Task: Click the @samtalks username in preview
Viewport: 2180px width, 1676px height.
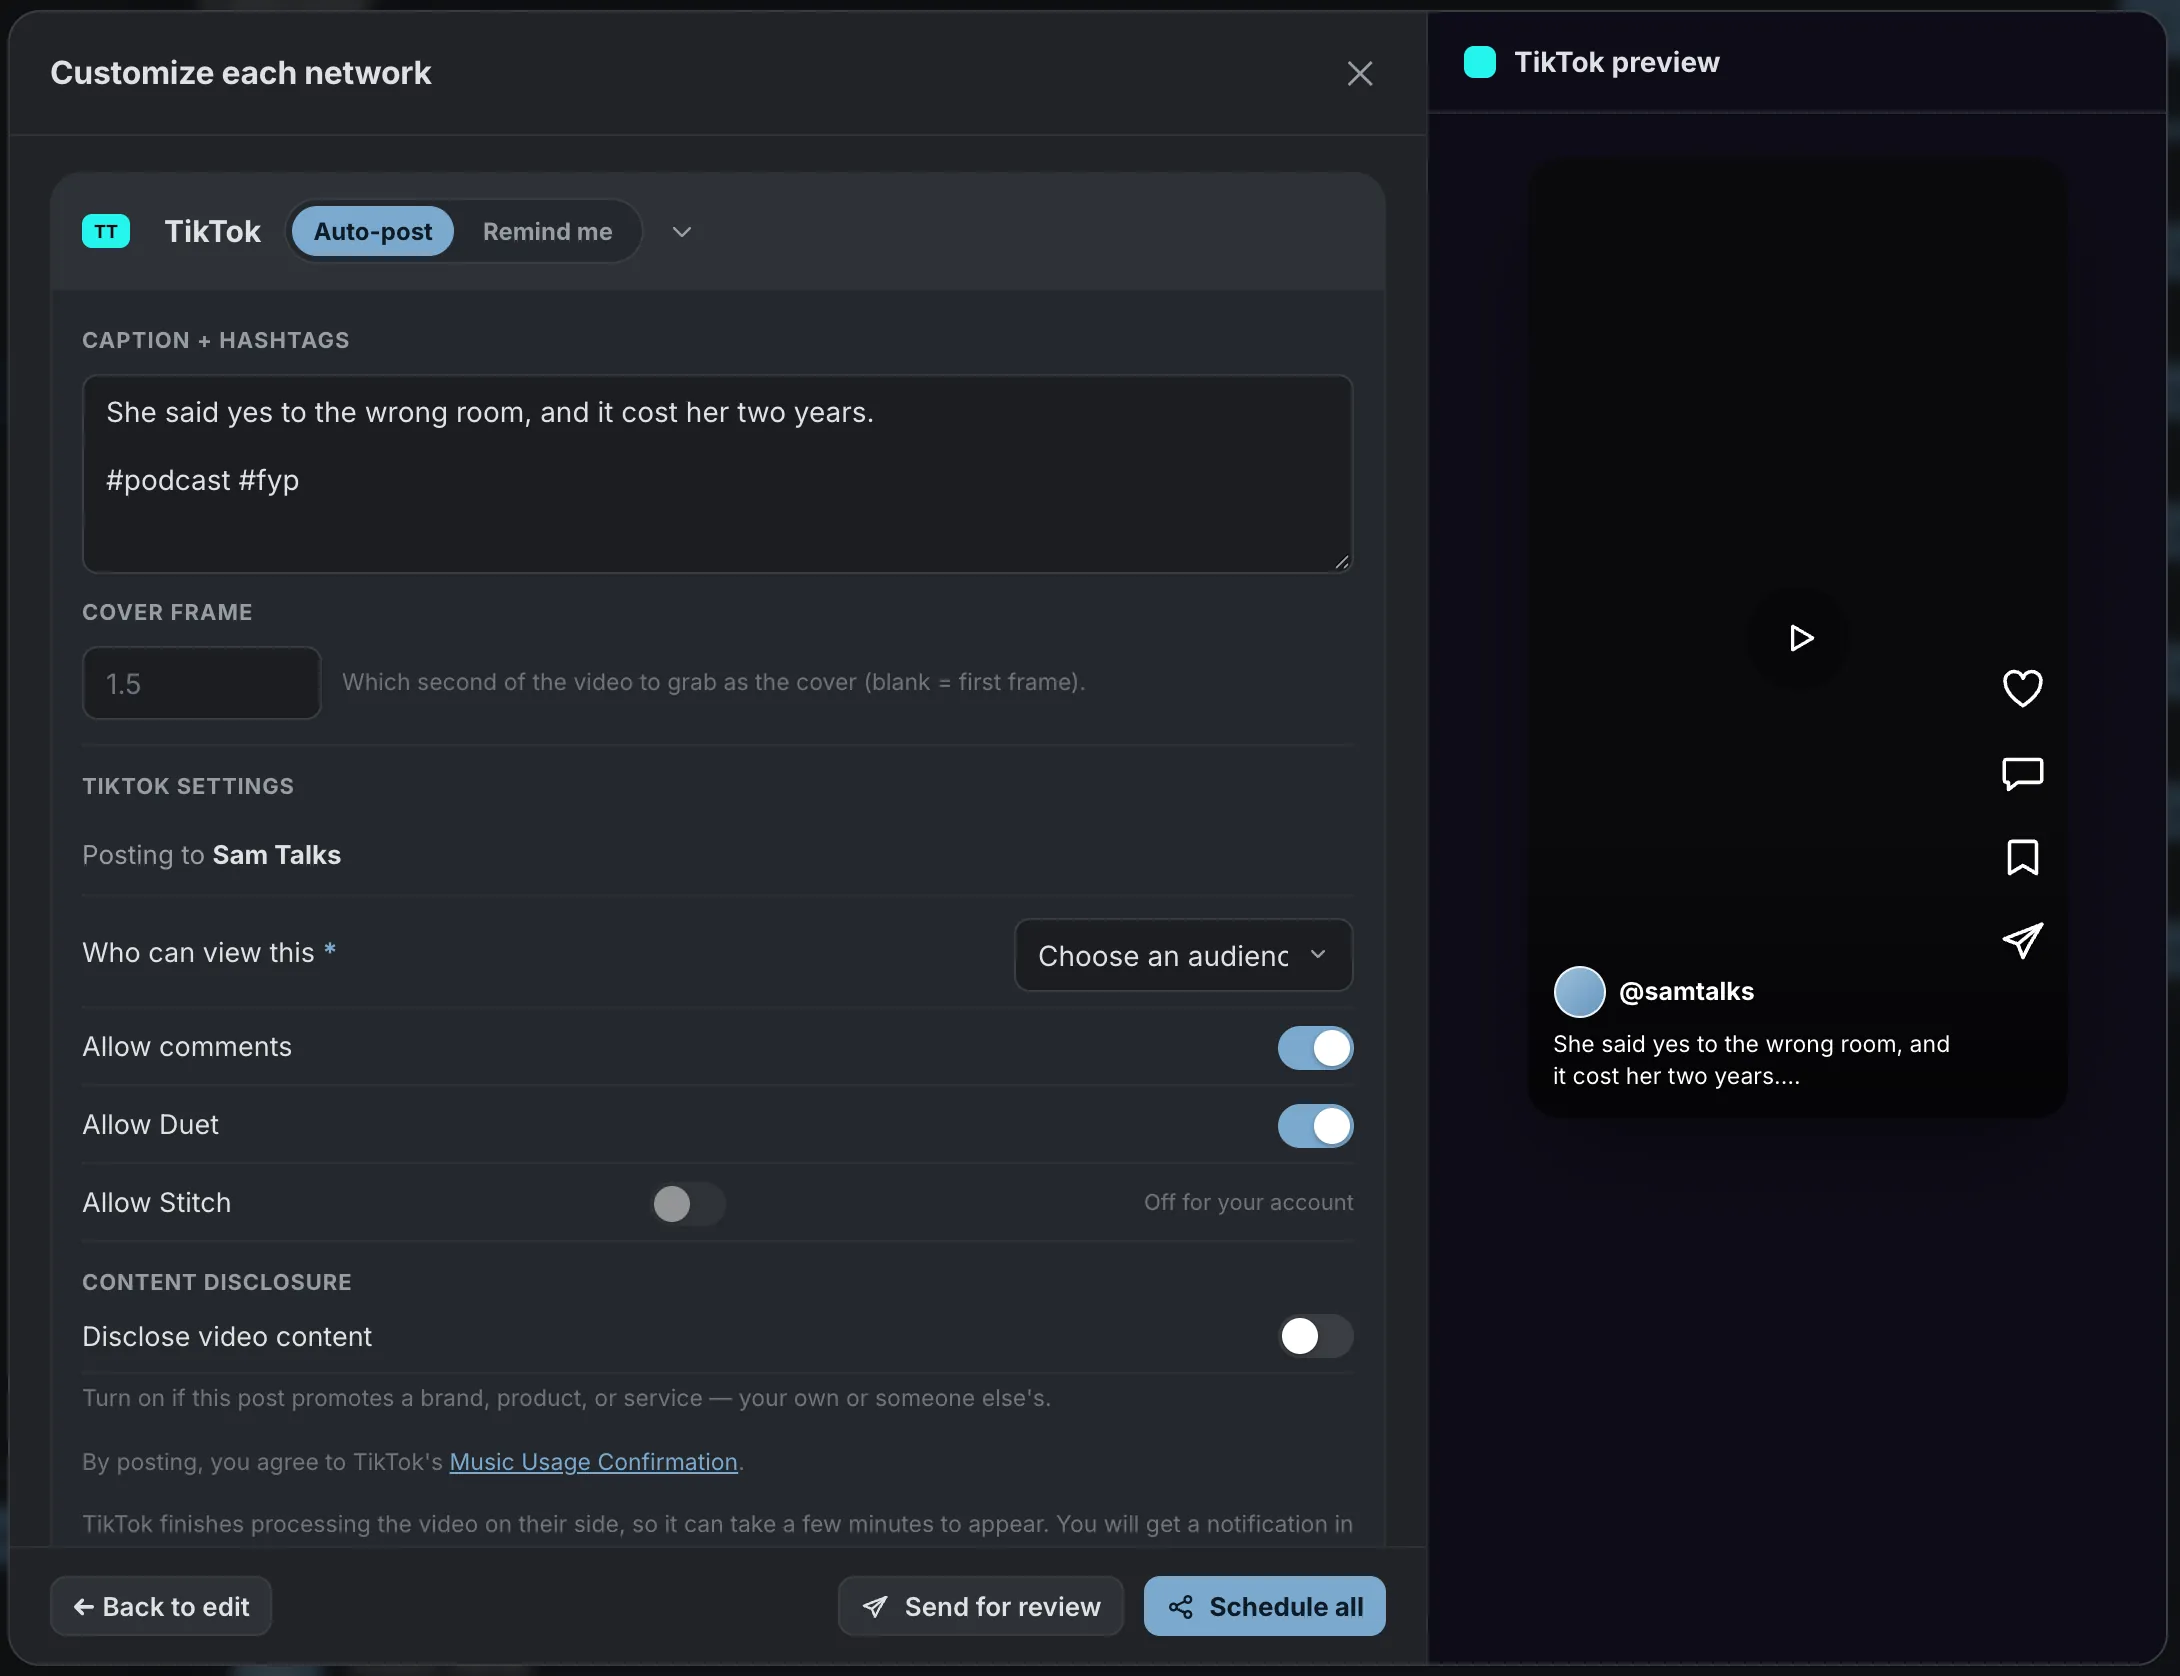Action: (x=1686, y=992)
